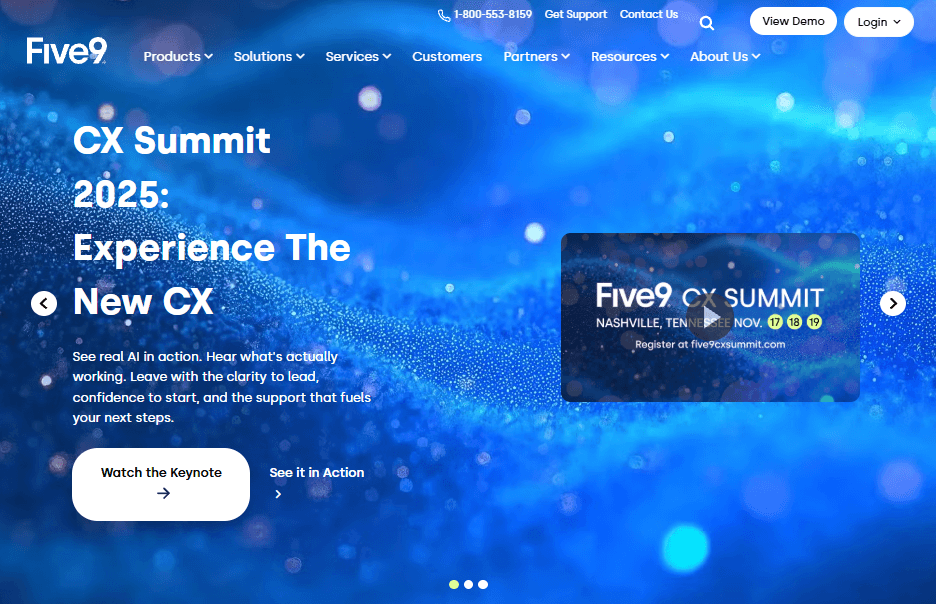Click the phone icon beside 1-800-553-8159
This screenshot has height=604, width=936.
point(444,16)
